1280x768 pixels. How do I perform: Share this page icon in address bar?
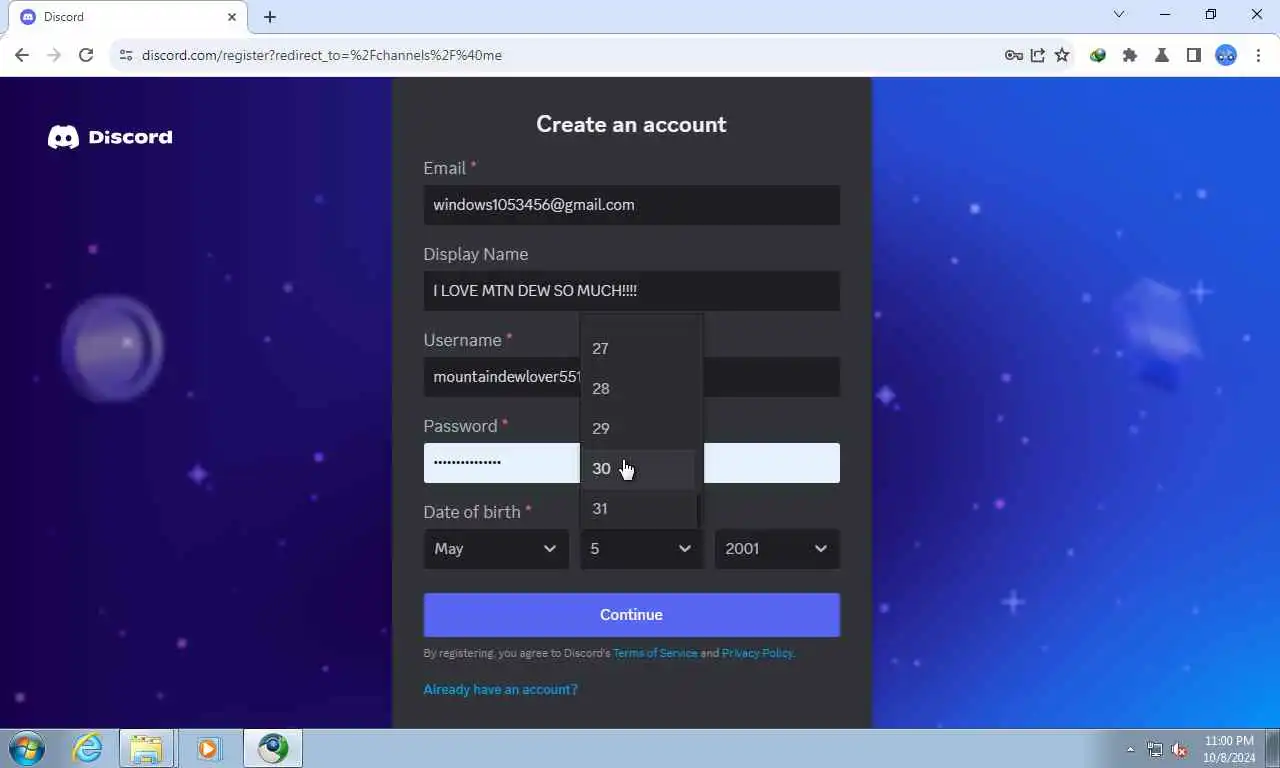pyautogui.click(x=1038, y=55)
